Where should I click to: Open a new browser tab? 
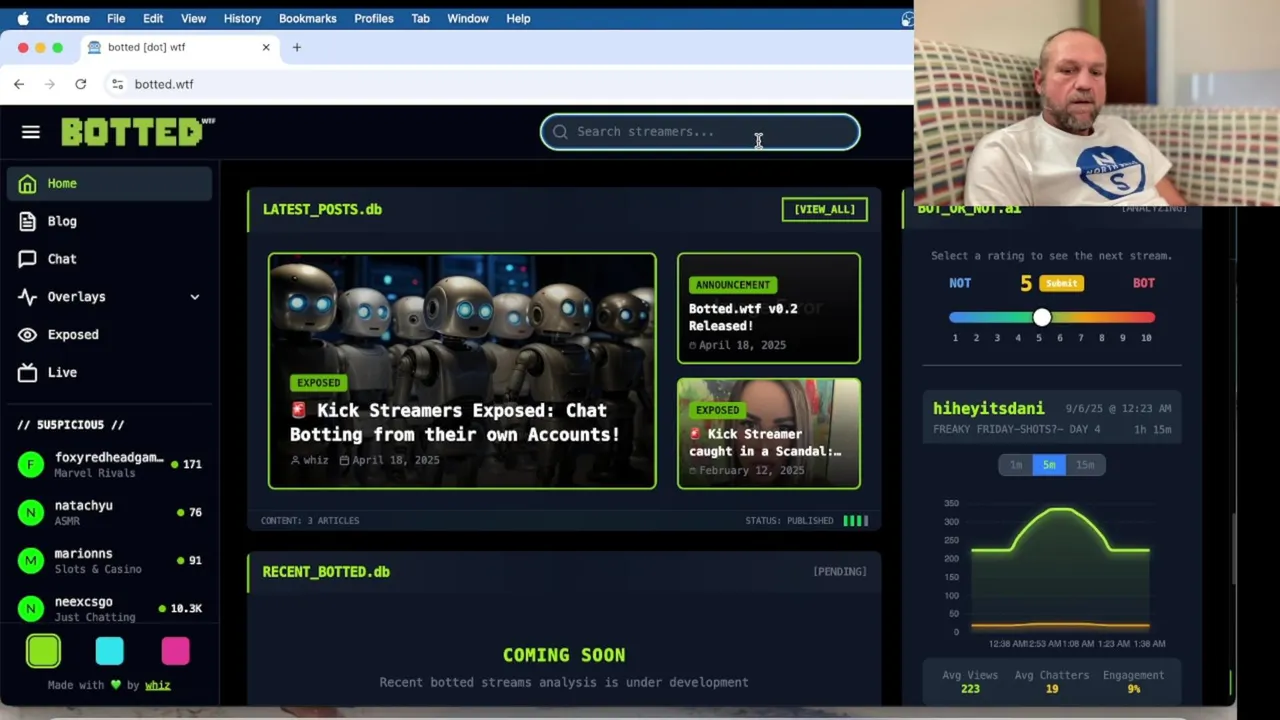[x=296, y=47]
